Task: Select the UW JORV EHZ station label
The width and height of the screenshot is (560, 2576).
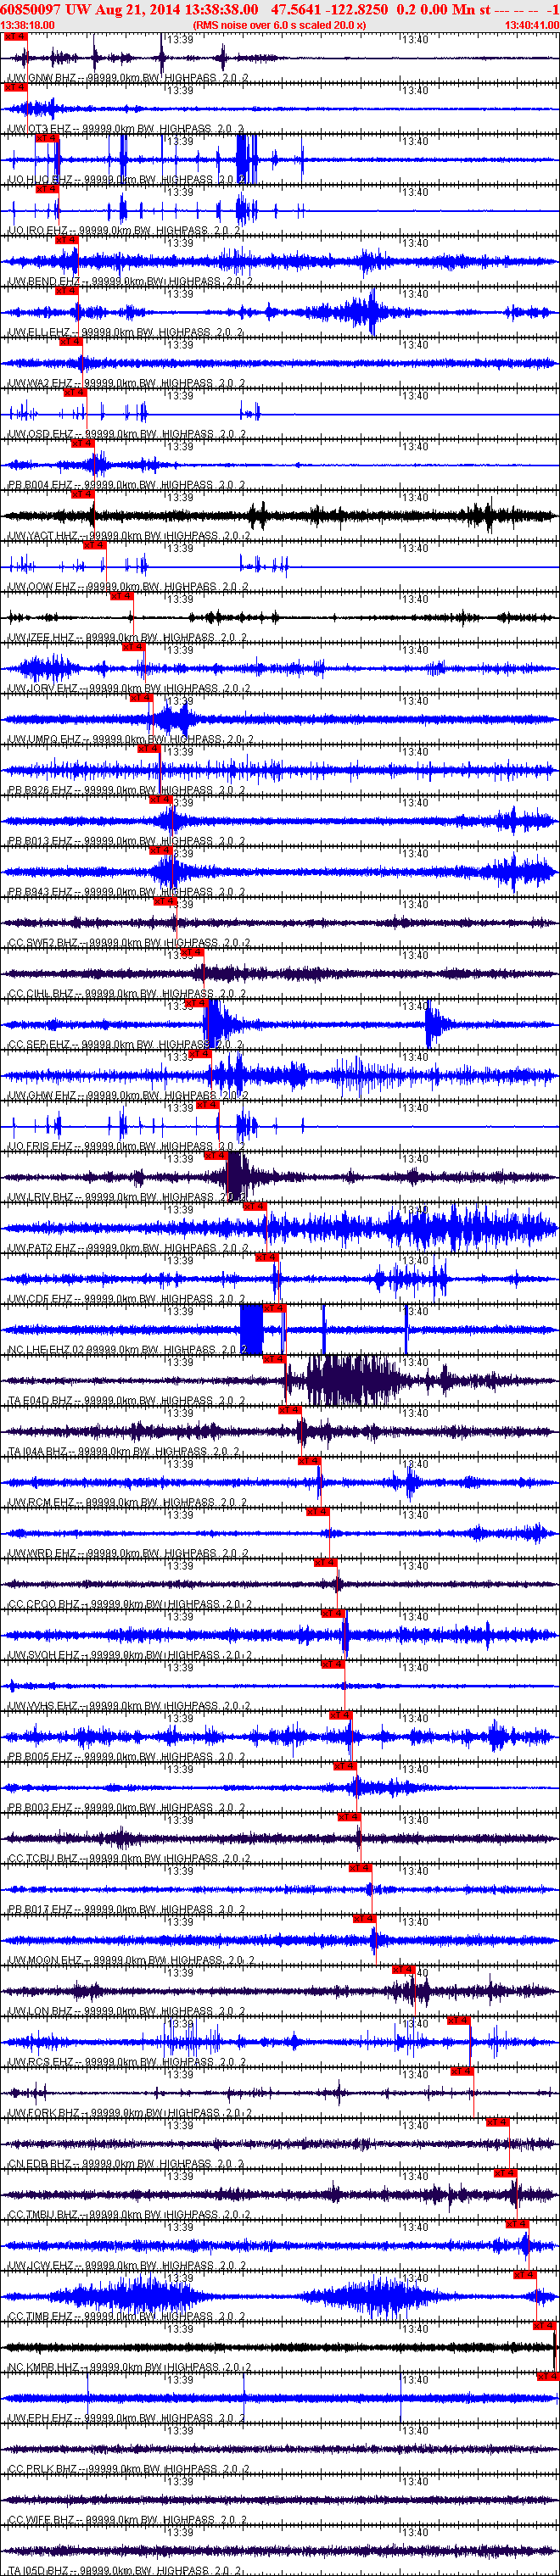Action: click(128, 689)
